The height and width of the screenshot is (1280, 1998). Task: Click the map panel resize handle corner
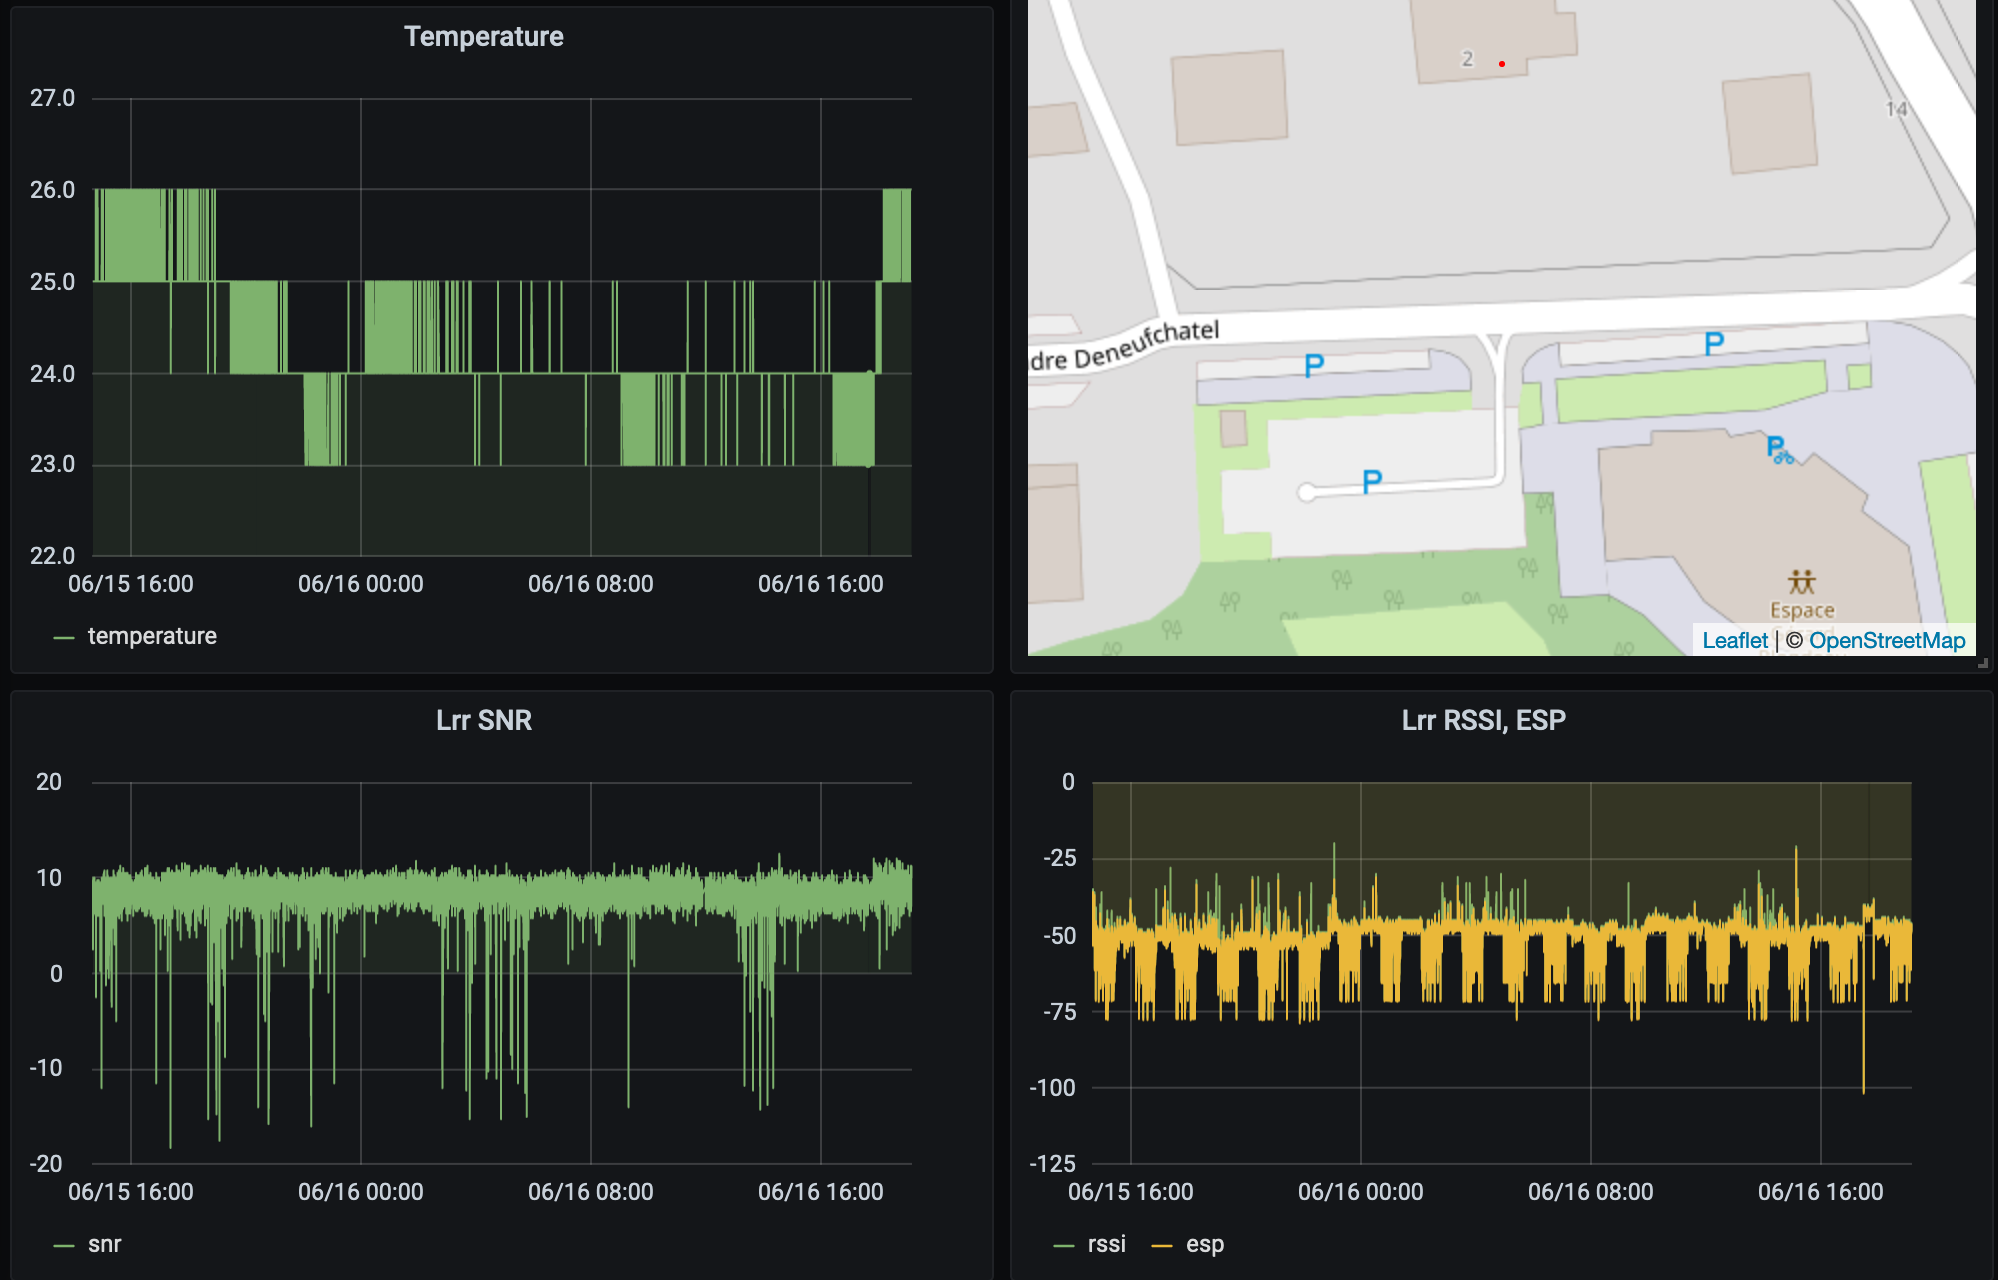[1982, 662]
